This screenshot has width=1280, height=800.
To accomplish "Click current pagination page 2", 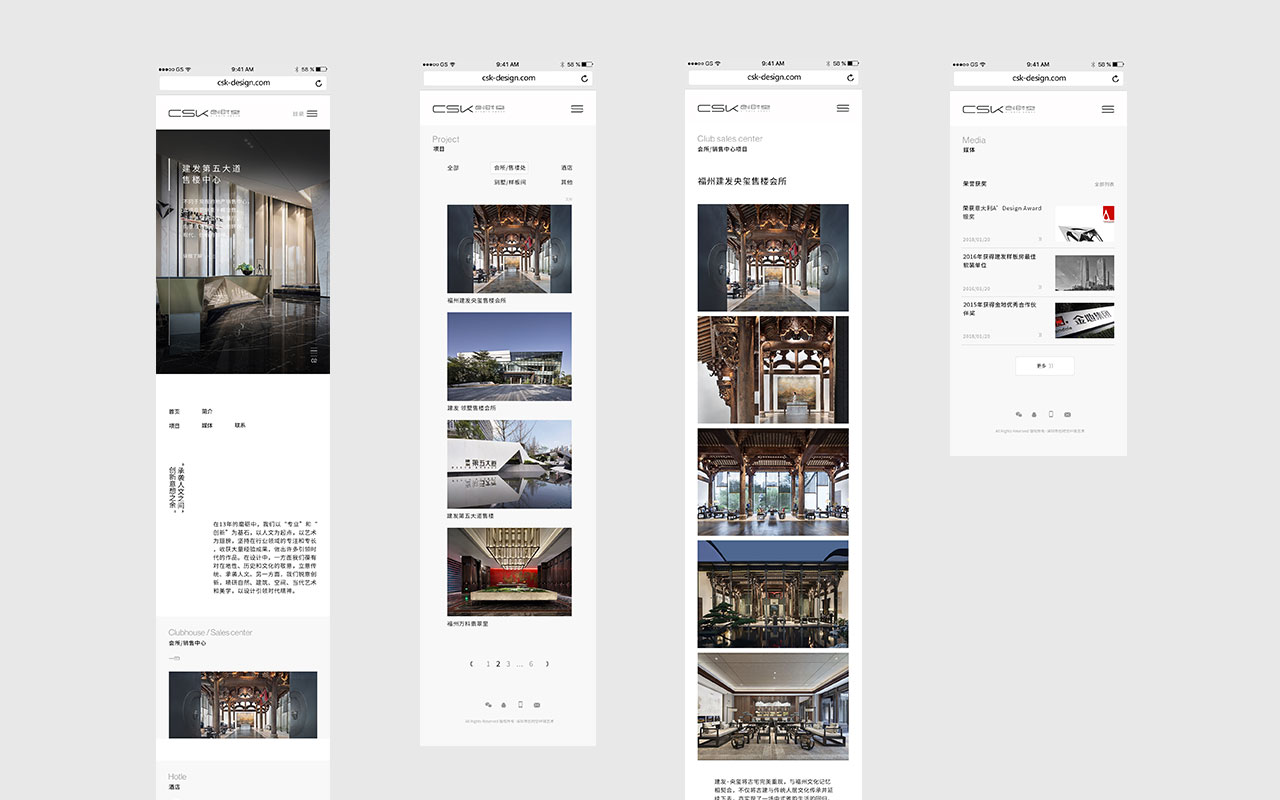I will point(498,664).
